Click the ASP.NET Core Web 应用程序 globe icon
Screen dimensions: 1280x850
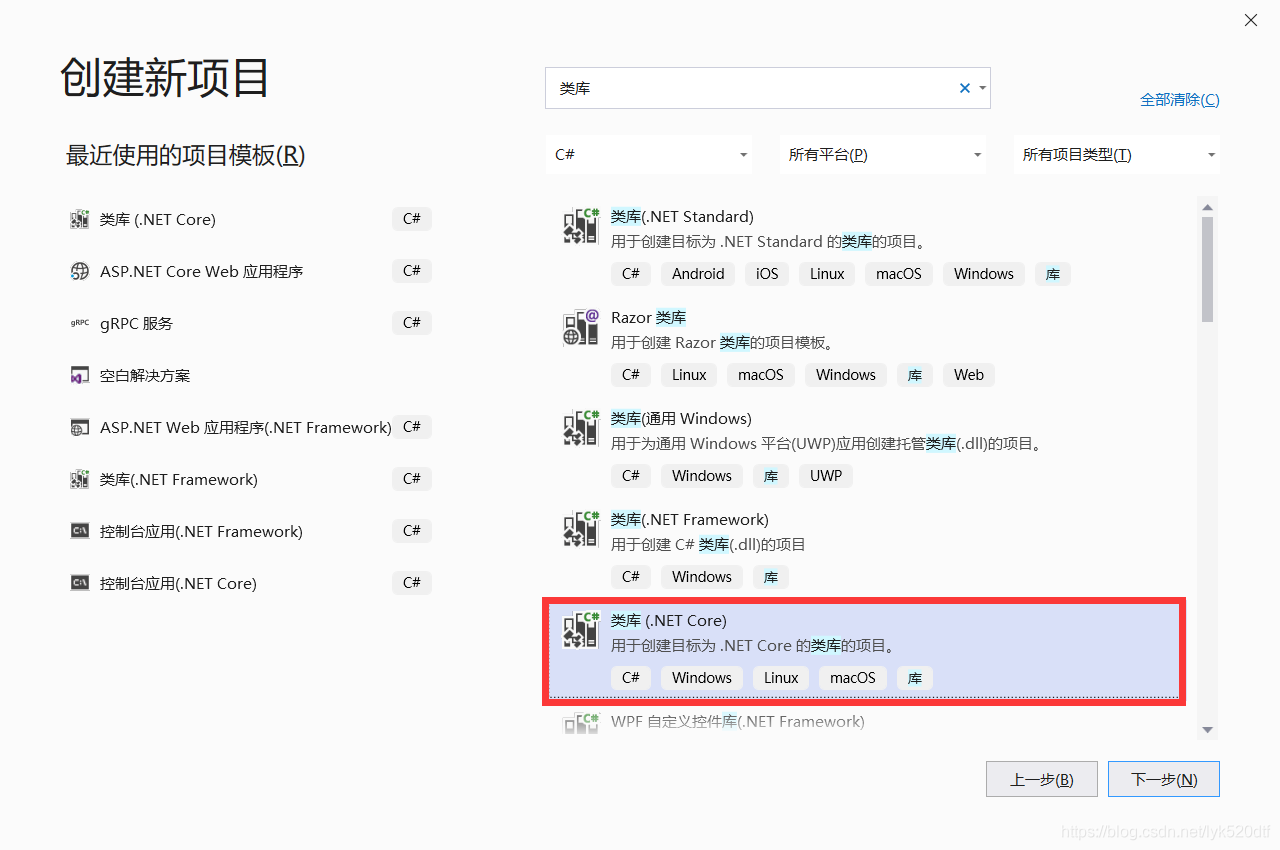tap(80, 272)
